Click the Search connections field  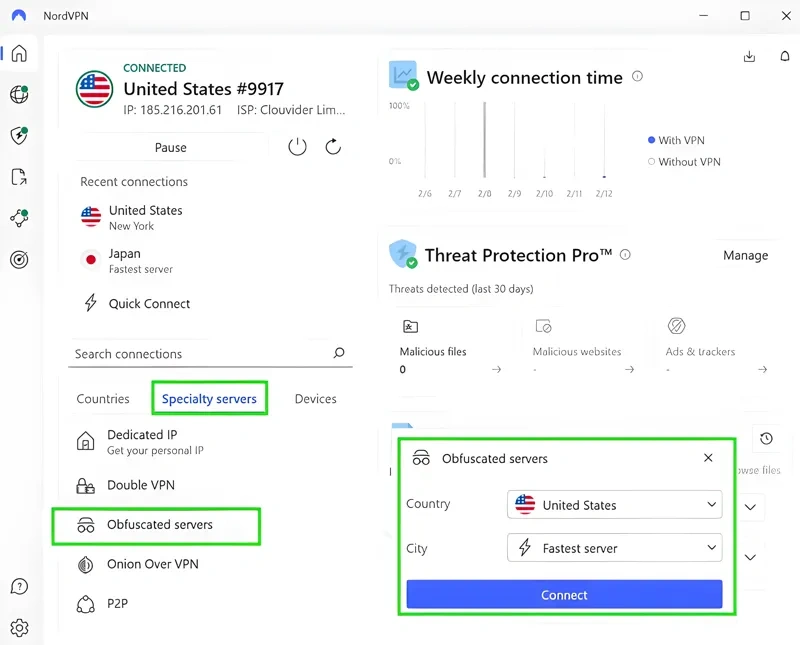click(x=200, y=354)
